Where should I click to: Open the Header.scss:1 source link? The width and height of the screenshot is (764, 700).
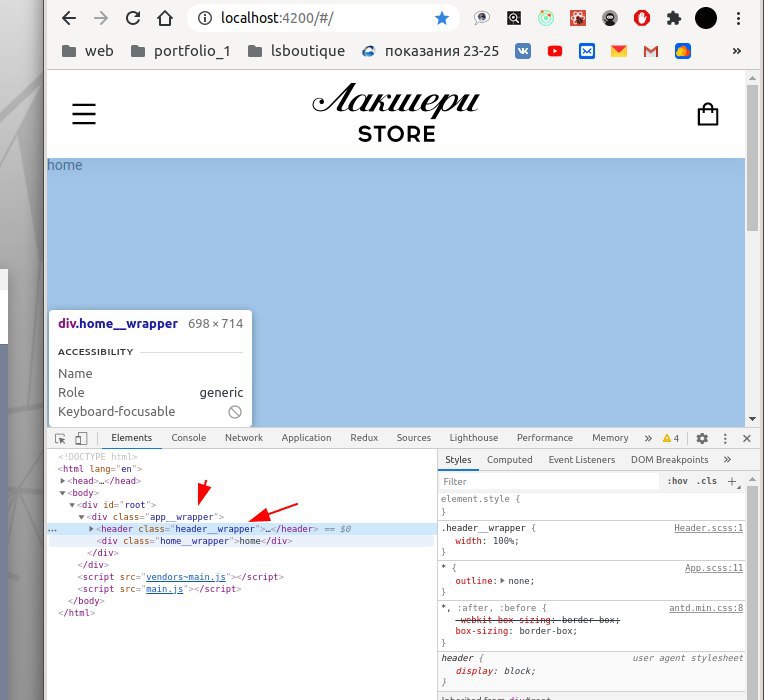point(708,528)
